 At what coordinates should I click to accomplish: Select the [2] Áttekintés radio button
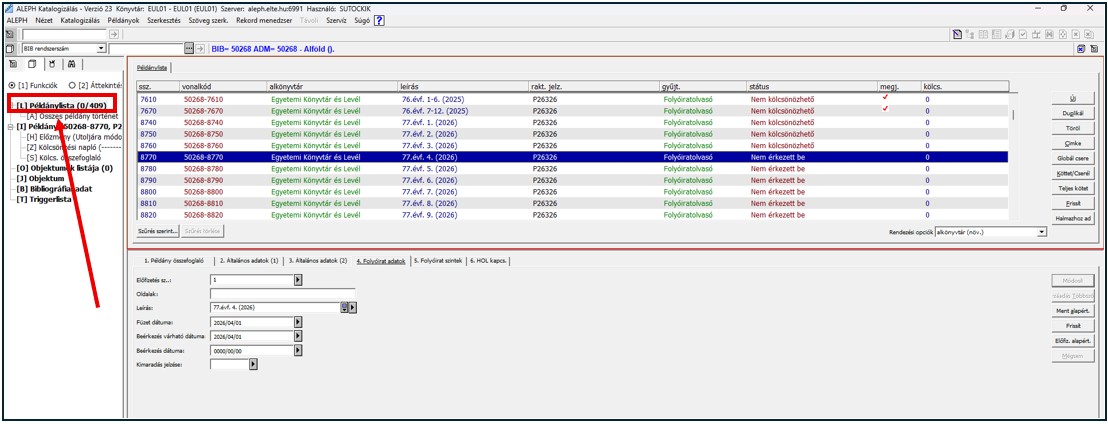[x=72, y=85]
